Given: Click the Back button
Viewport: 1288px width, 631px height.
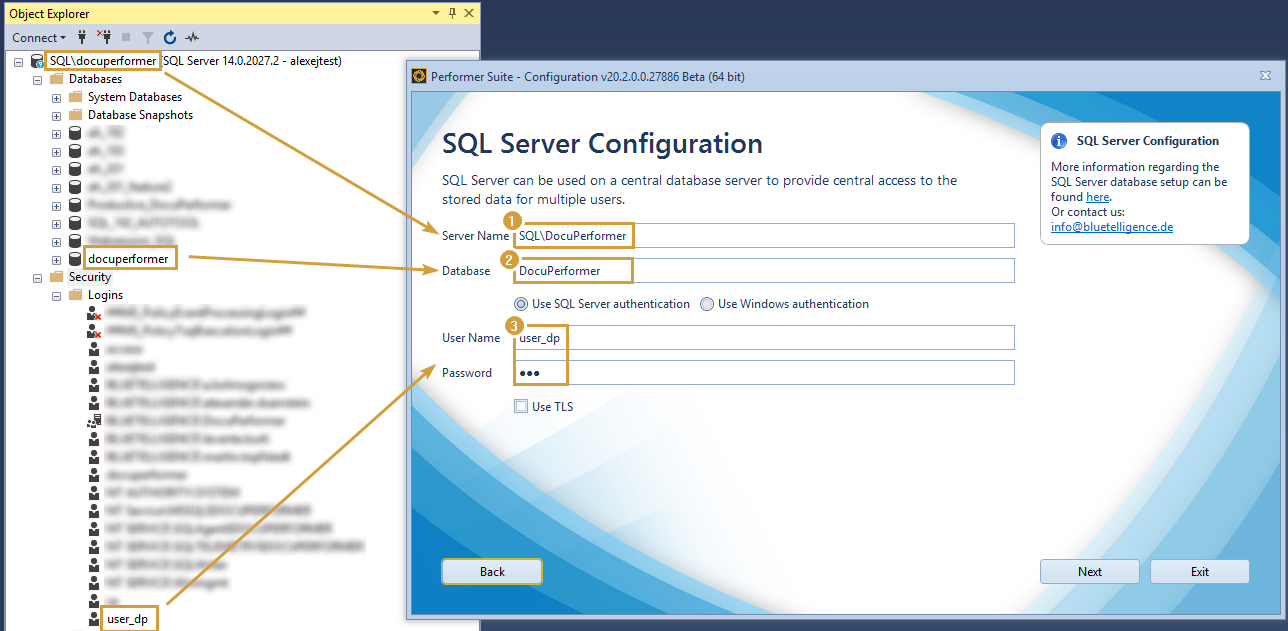Looking at the screenshot, I should click(492, 571).
